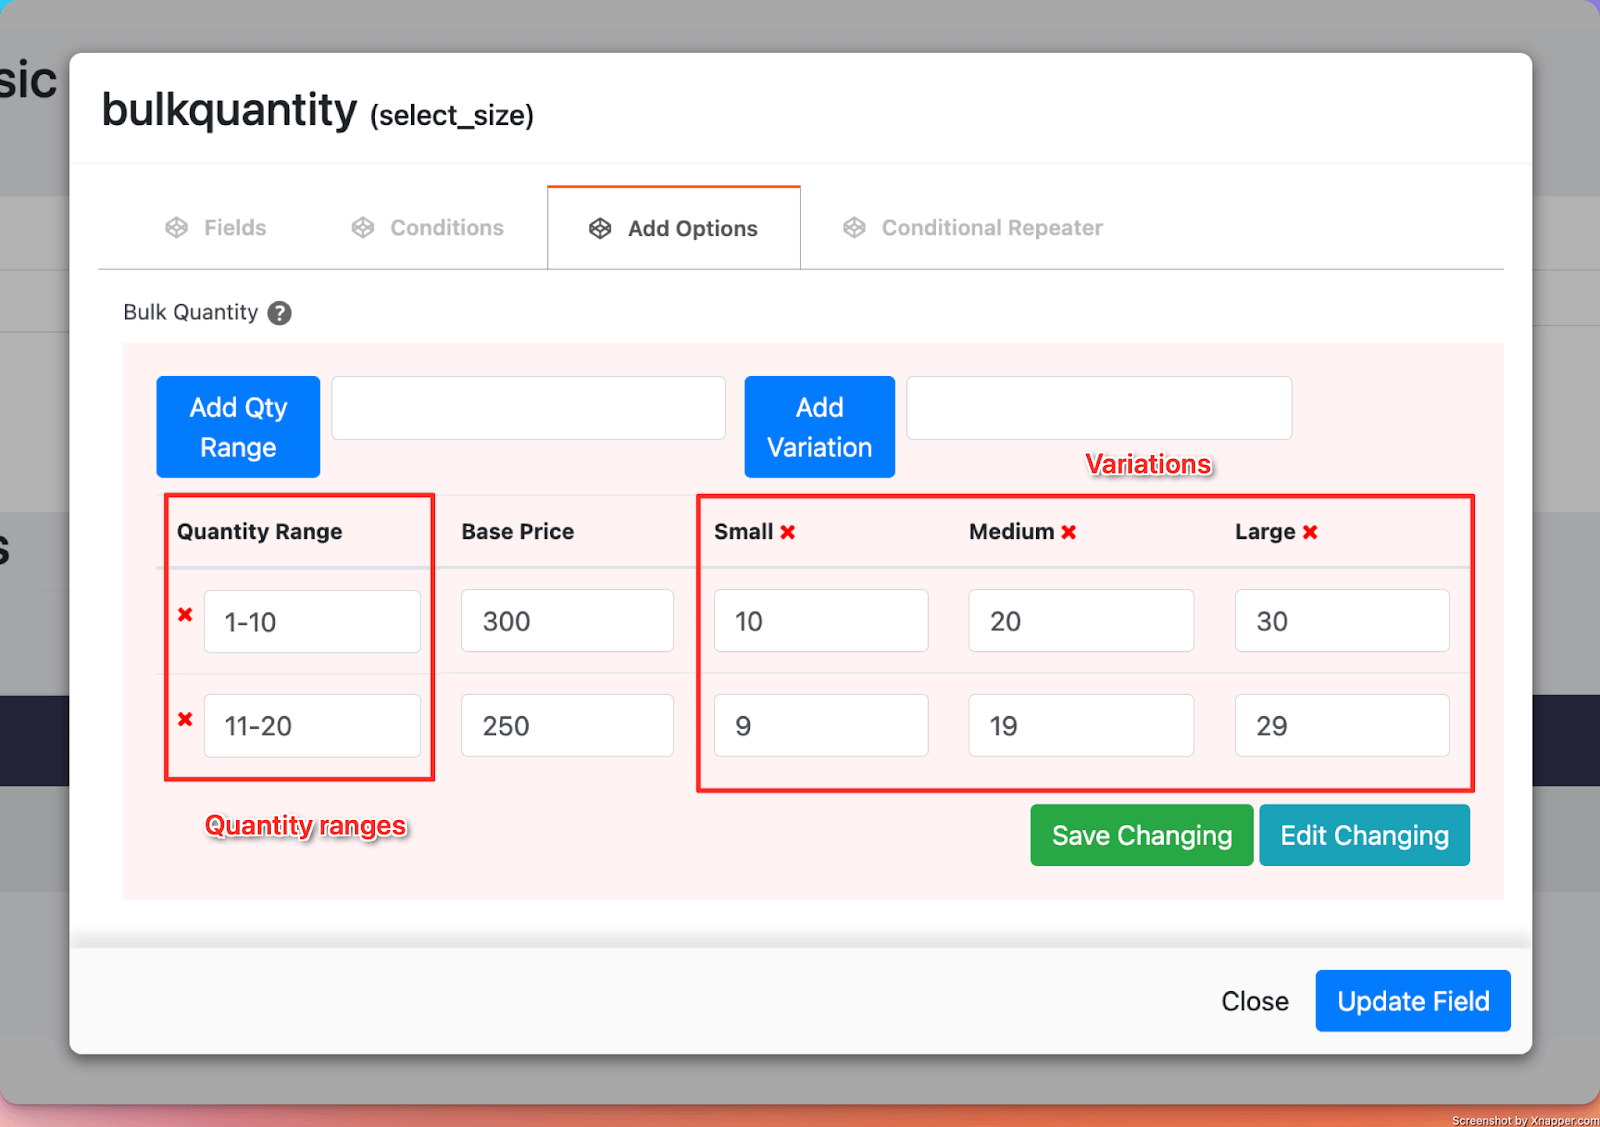Edit the base price field showing 300
The height and width of the screenshot is (1127, 1600).
pyautogui.click(x=567, y=621)
